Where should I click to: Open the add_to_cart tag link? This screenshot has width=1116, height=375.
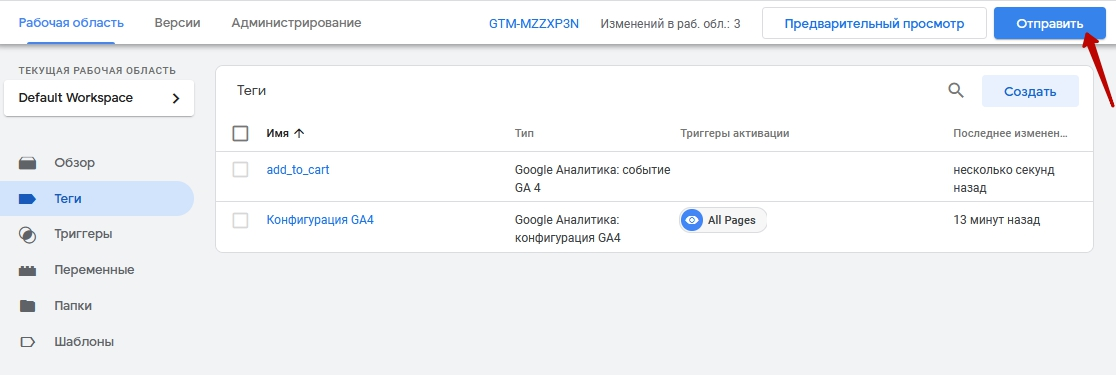(x=298, y=170)
